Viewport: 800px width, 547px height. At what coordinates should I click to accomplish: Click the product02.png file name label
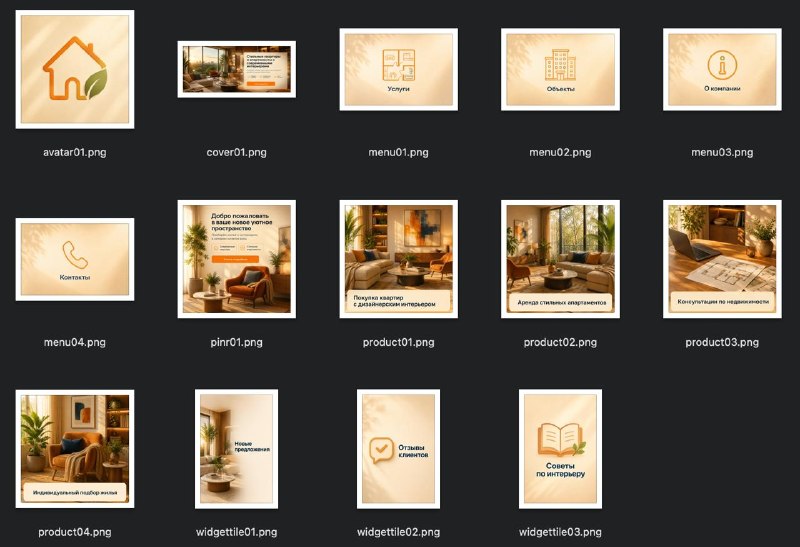click(560, 342)
